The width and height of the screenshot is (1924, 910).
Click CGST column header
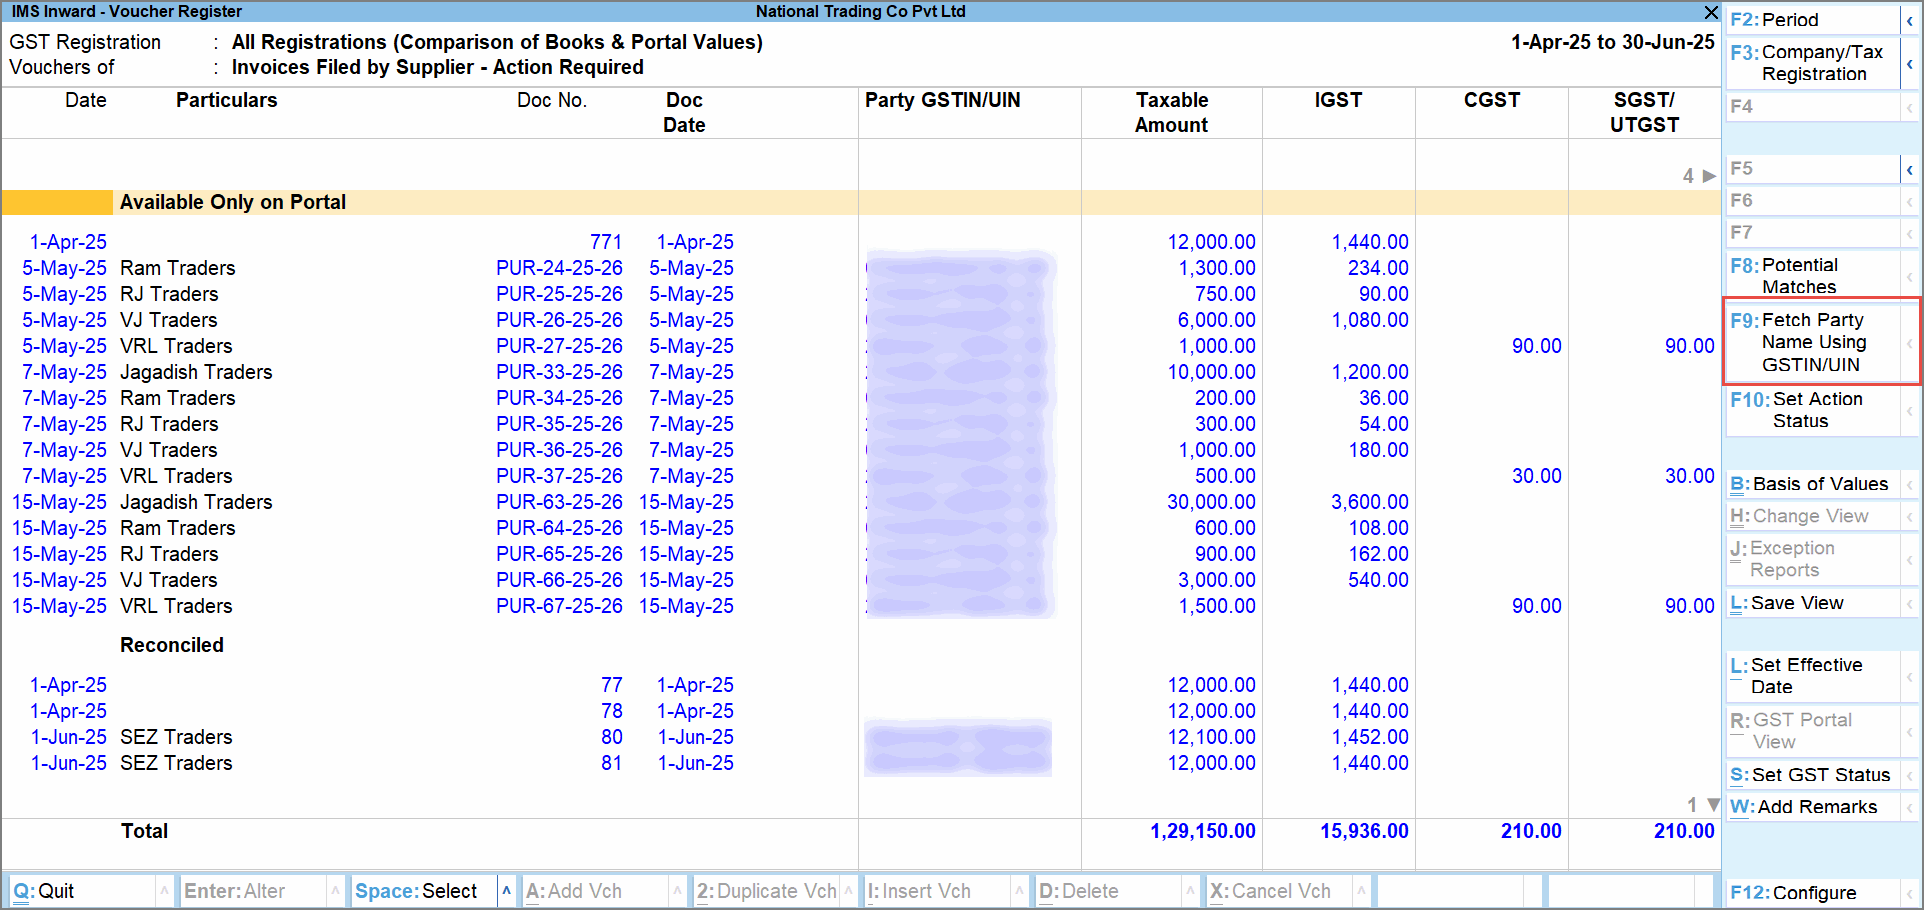click(x=1492, y=100)
